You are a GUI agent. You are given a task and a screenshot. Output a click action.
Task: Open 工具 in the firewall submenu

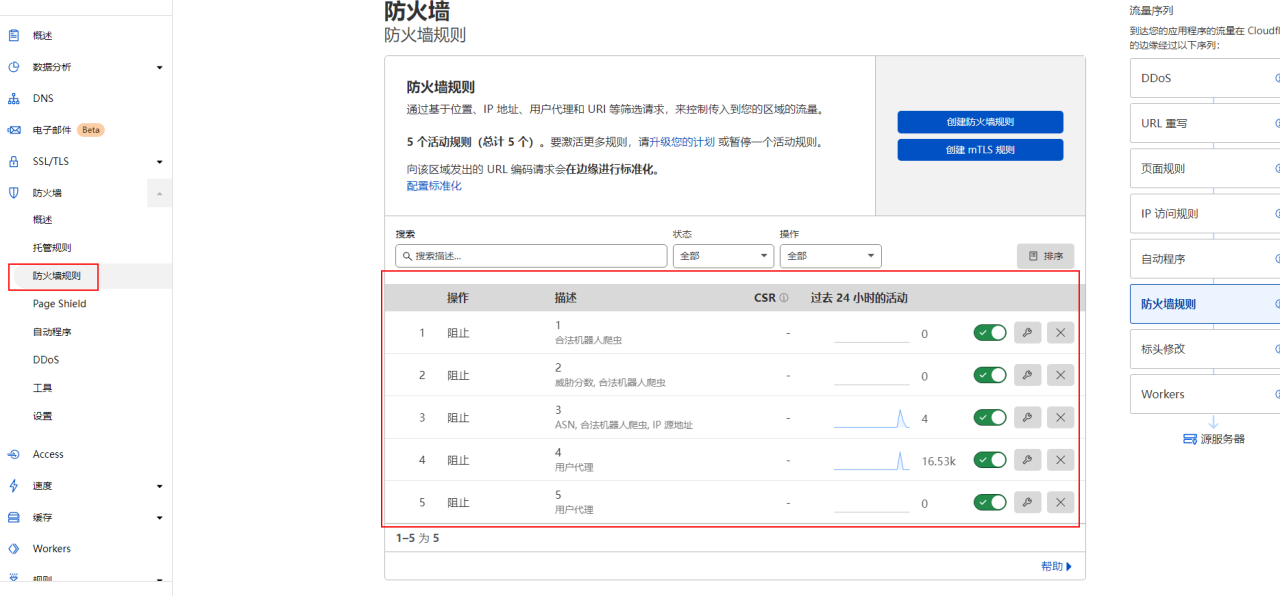click(x=42, y=388)
